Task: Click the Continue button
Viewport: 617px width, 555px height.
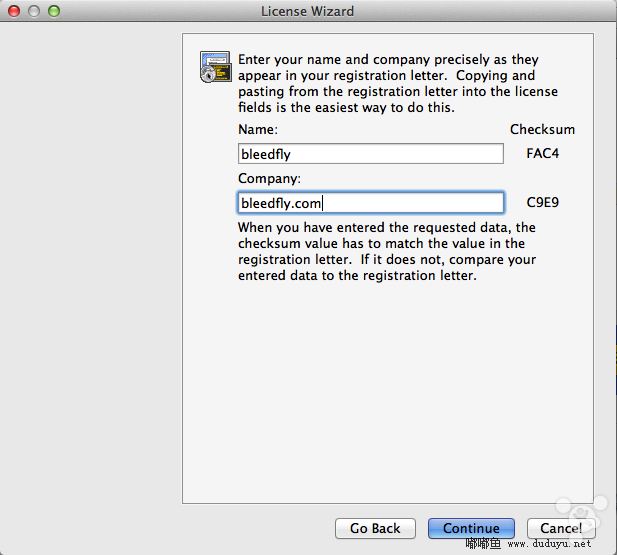Action: [x=471, y=528]
